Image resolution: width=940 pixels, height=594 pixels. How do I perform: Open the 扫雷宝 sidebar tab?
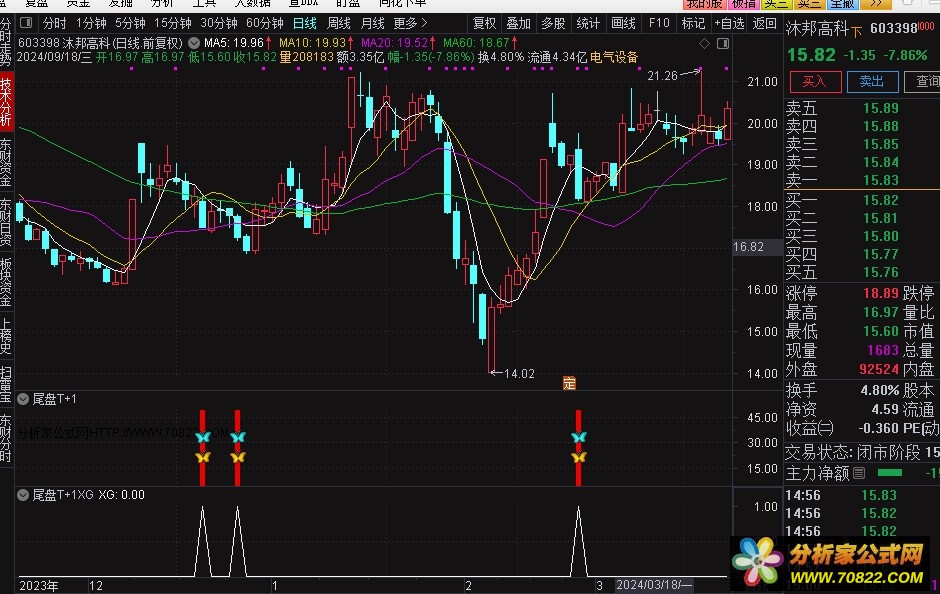[6, 384]
